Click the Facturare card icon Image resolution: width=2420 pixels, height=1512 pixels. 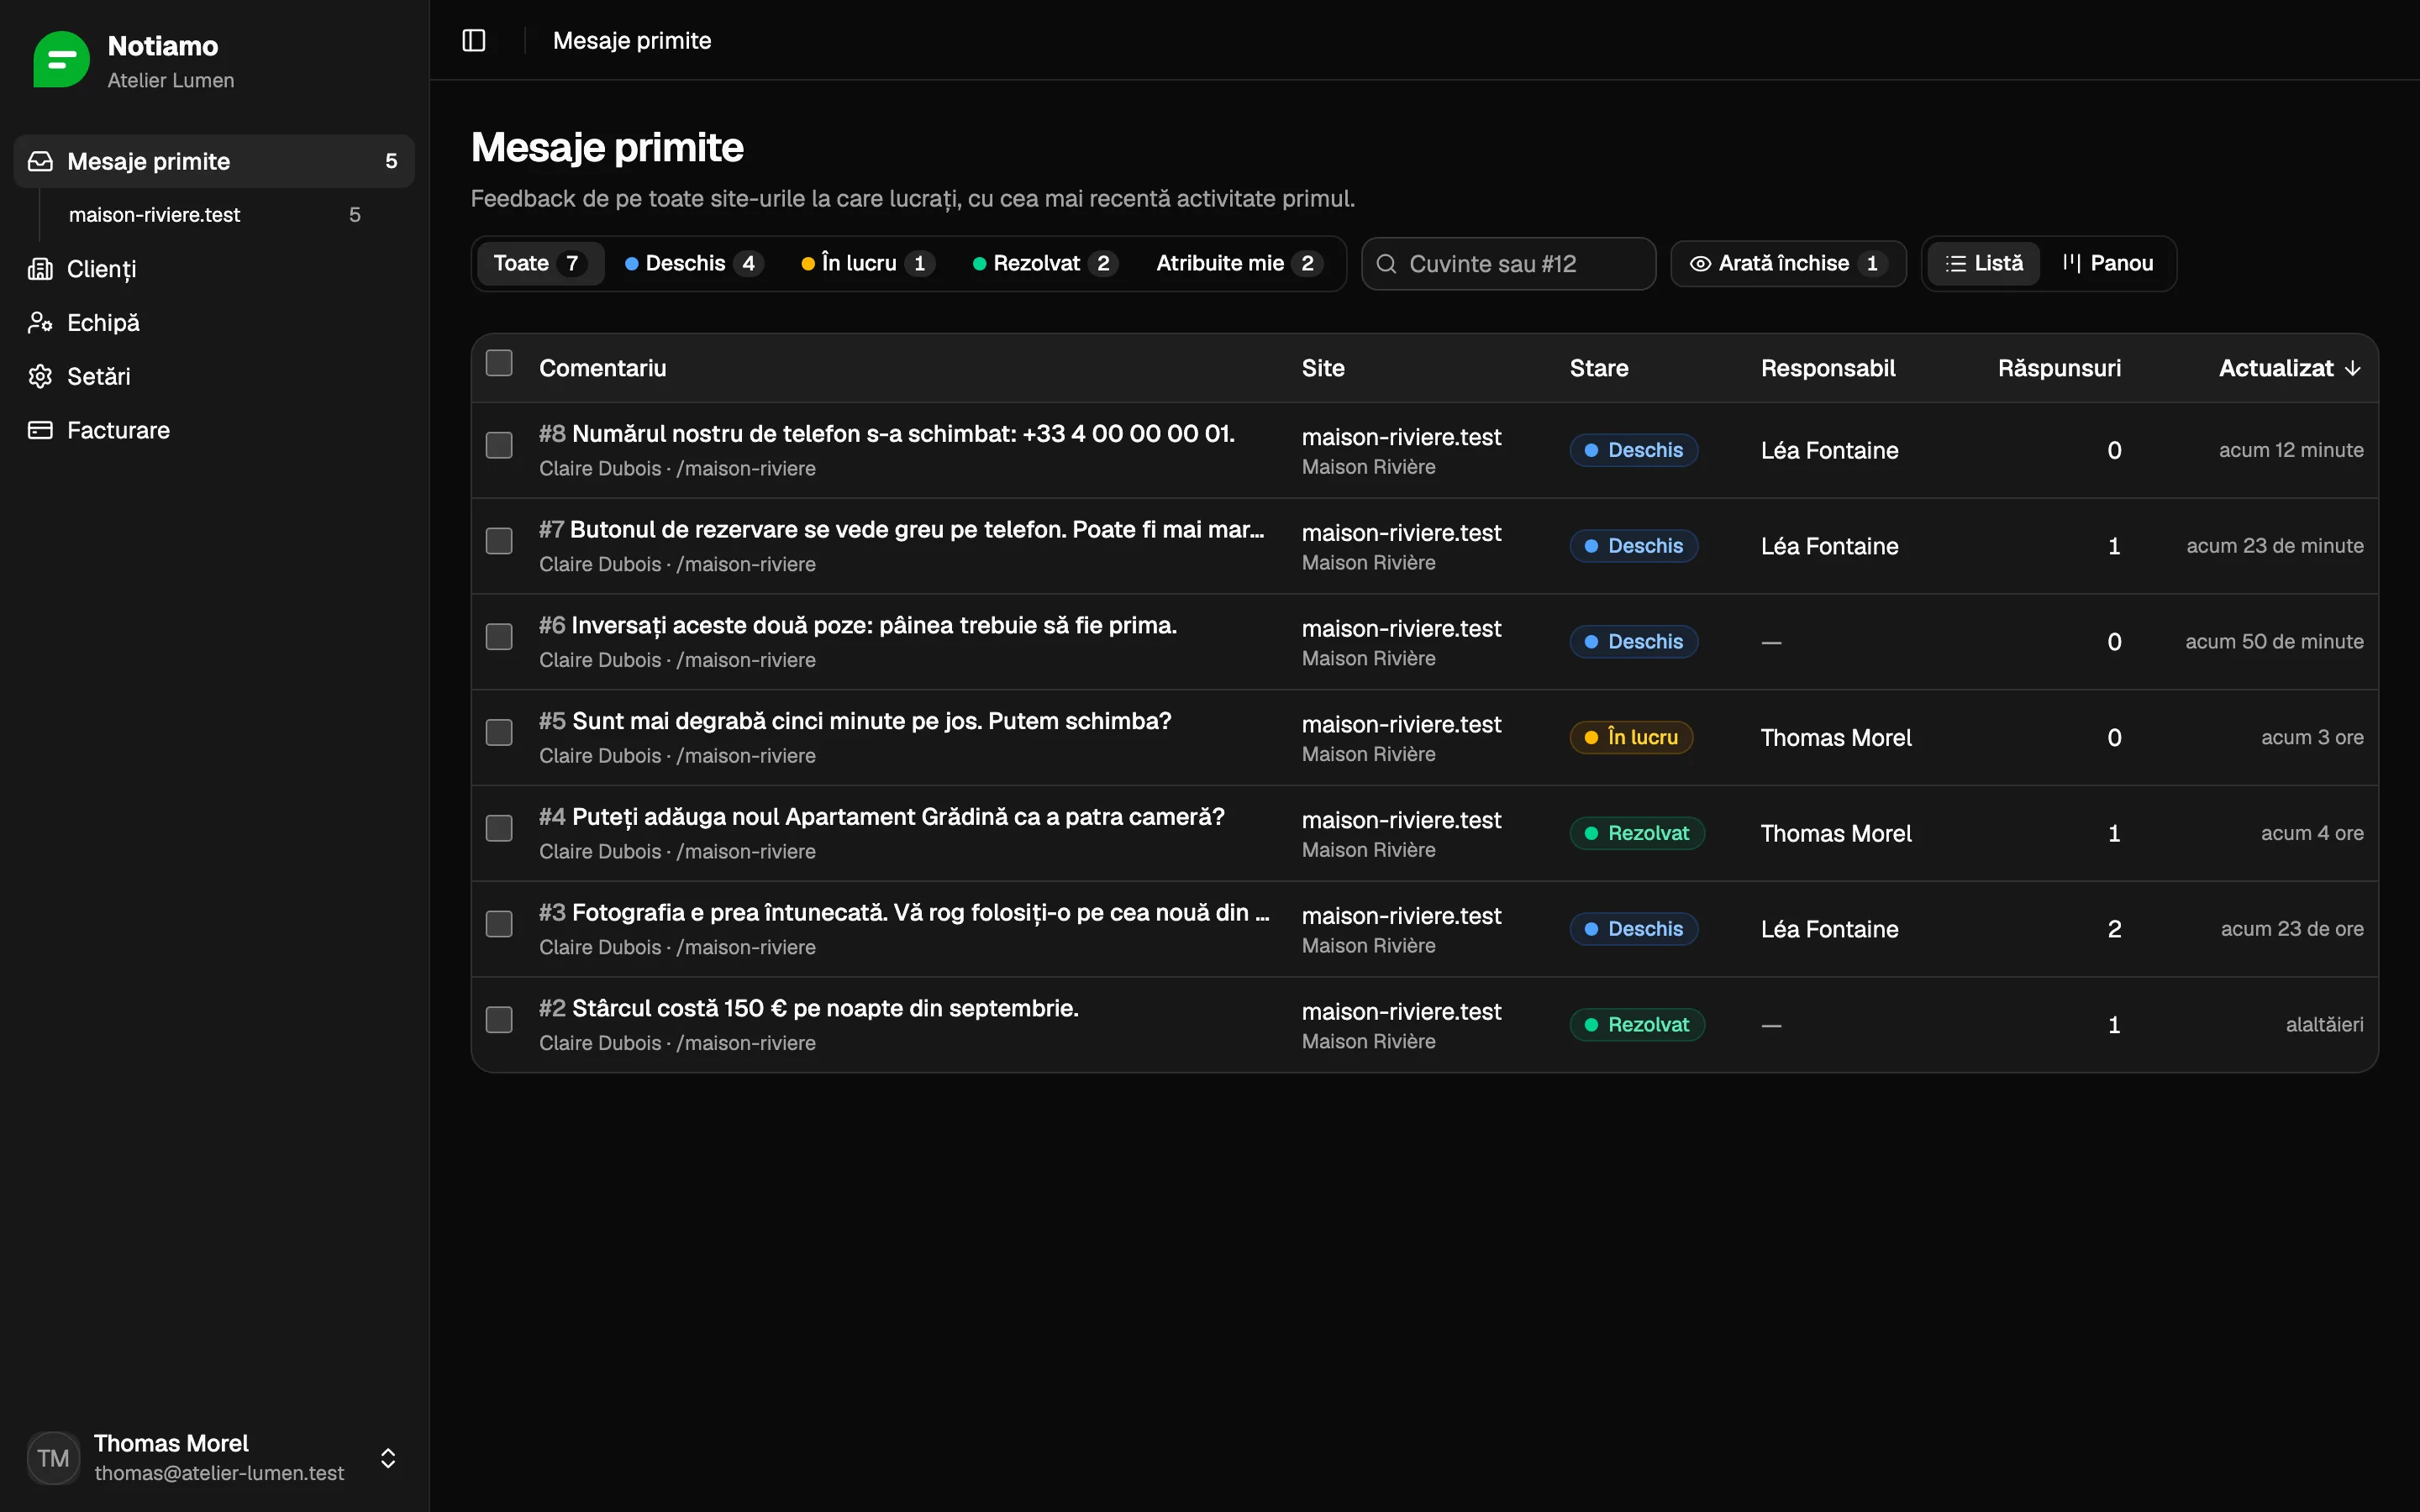pos(40,430)
